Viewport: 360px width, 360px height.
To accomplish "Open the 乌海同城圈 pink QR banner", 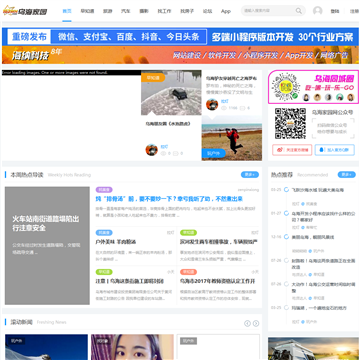I will pyautogui.click(x=313, y=87).
